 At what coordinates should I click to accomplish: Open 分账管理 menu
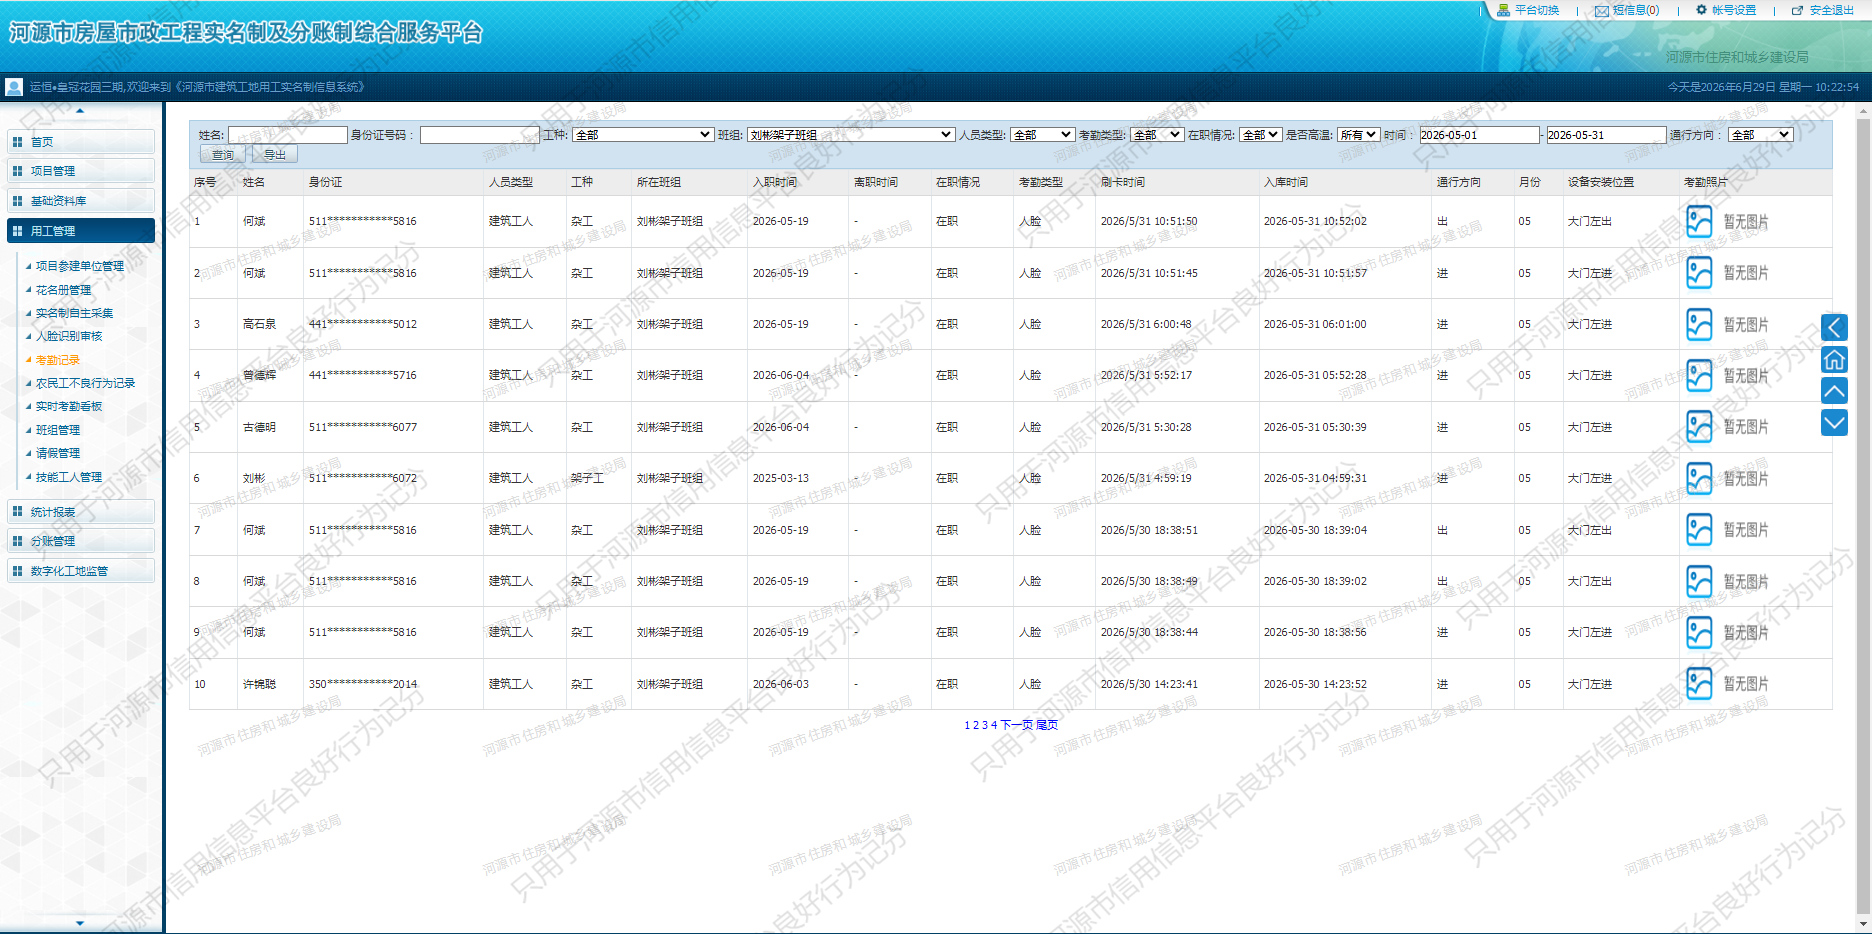(81, 541)
